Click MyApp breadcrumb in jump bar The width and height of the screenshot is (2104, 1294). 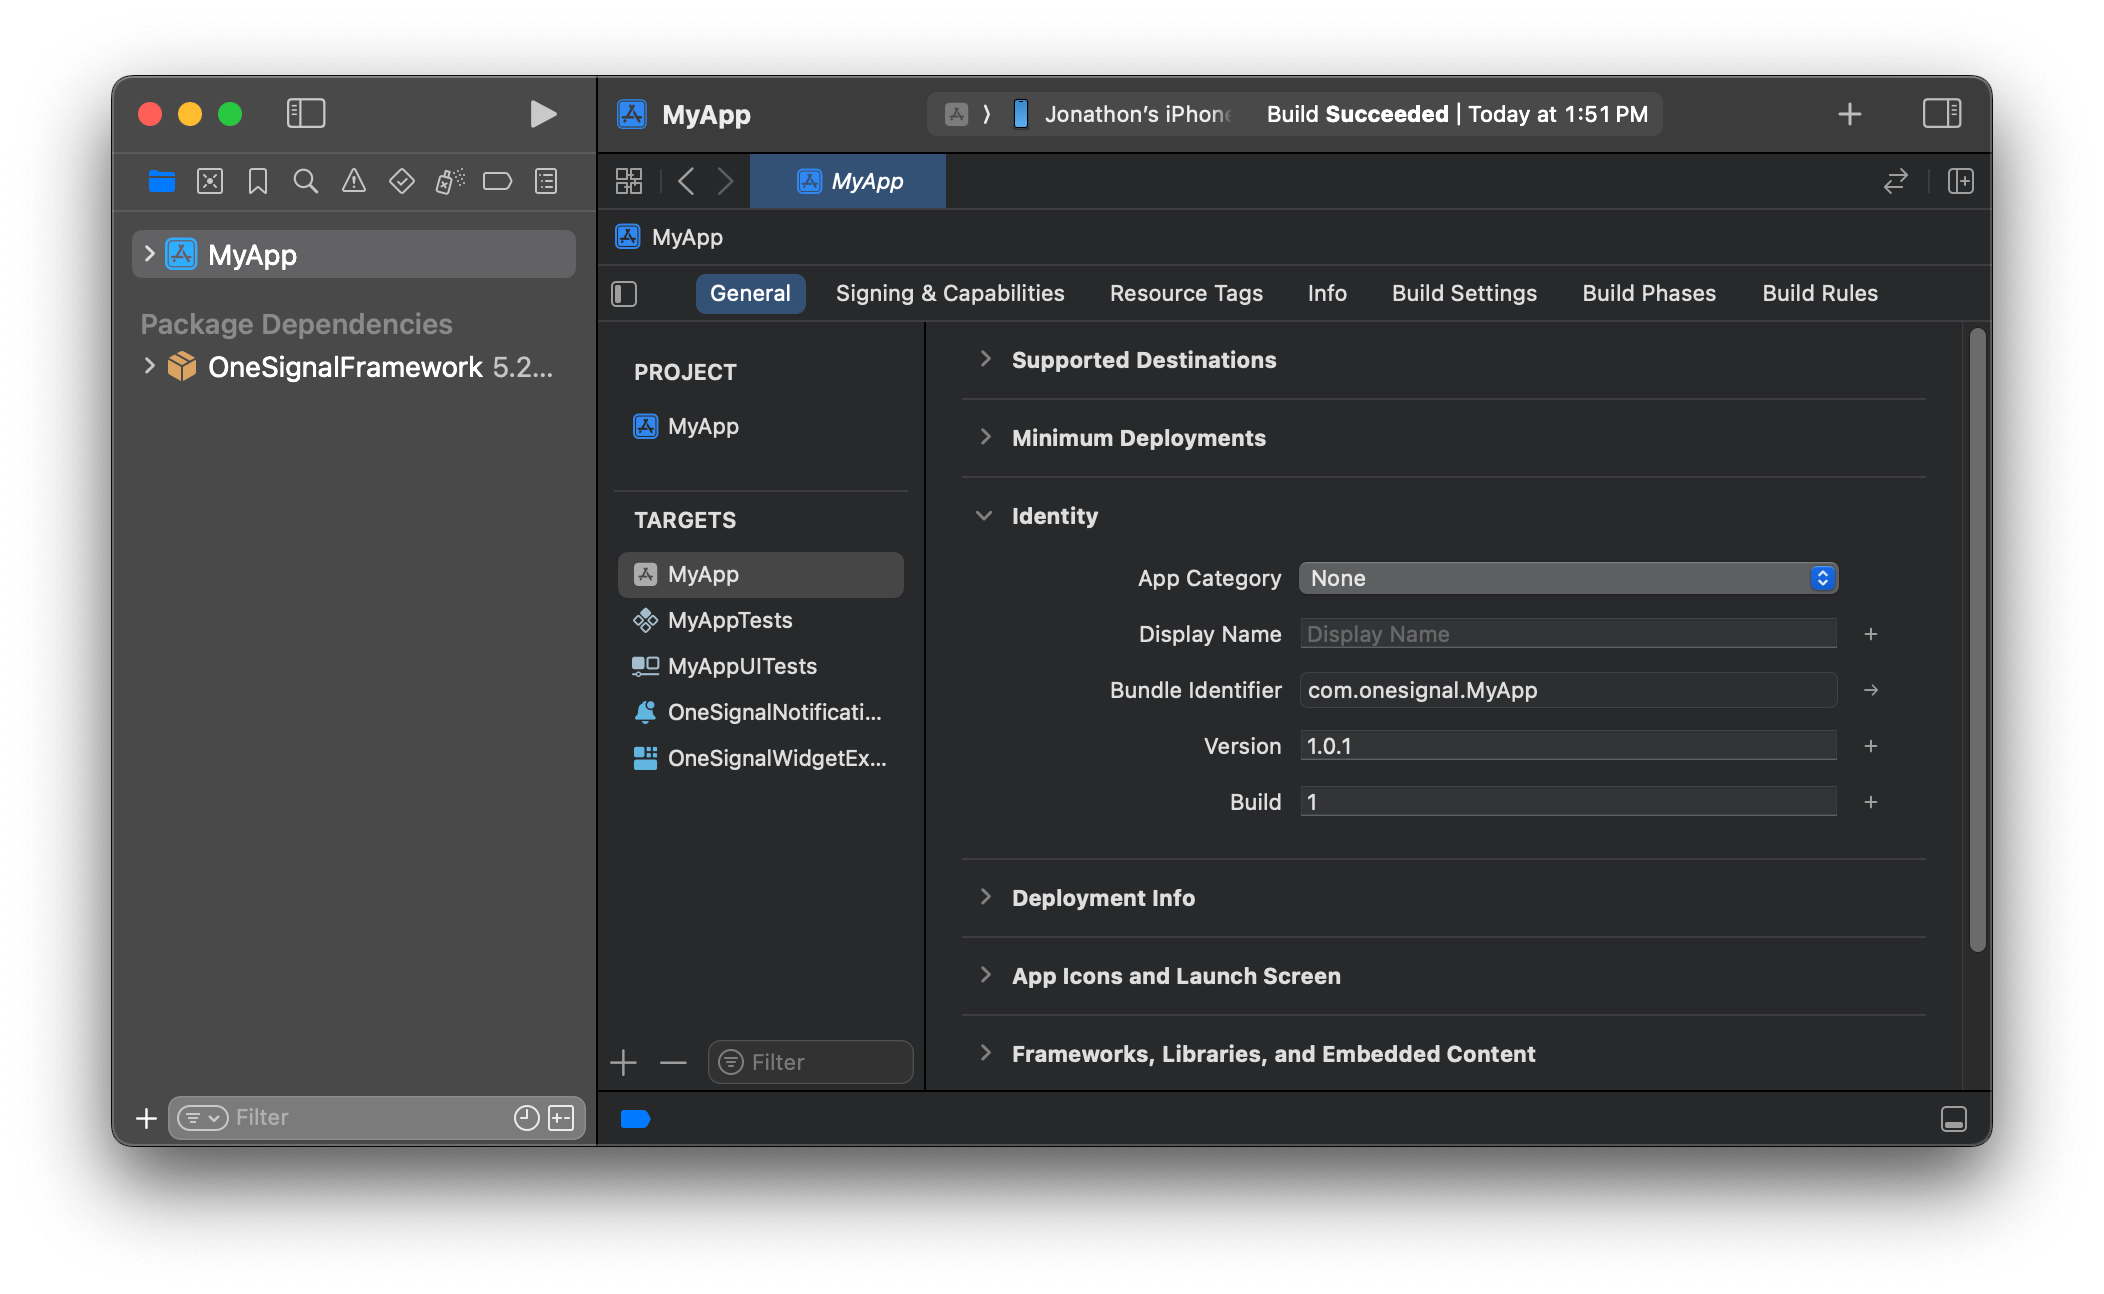click(x=670, y=237)
